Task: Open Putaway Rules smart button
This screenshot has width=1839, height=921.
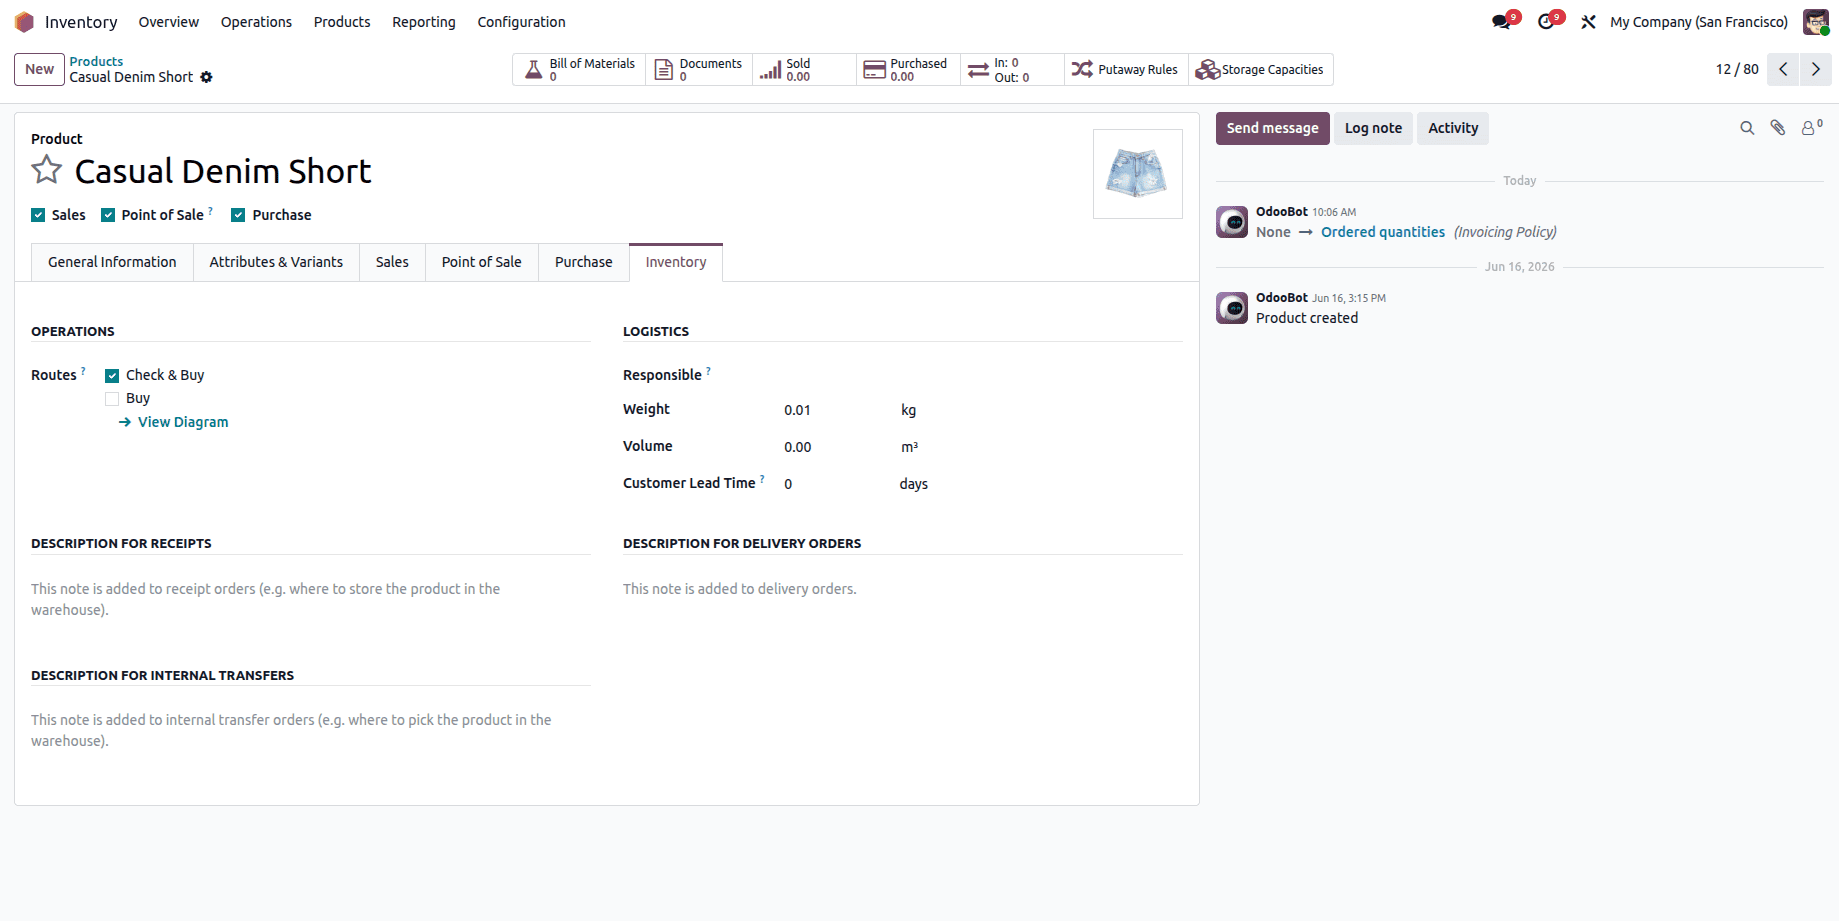Action: point(1126,69)
